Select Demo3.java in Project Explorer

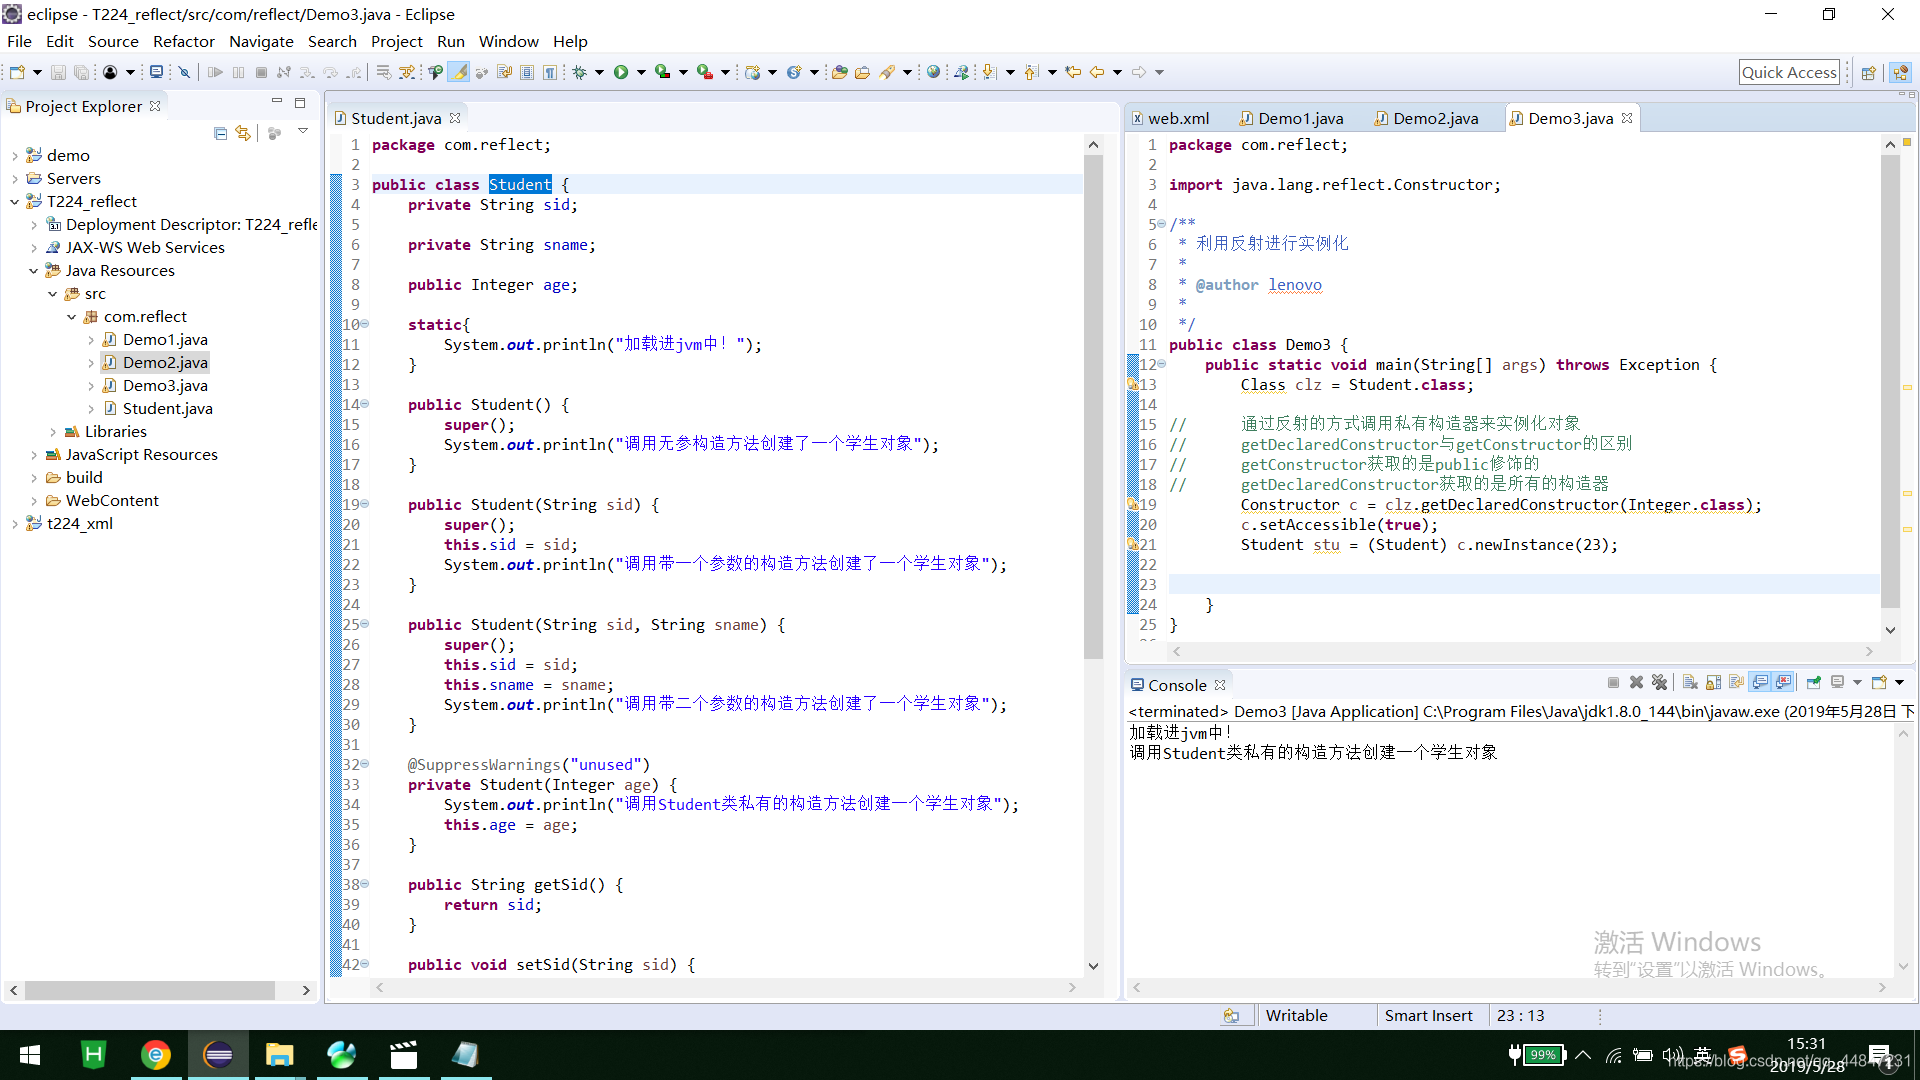point(165,385)
